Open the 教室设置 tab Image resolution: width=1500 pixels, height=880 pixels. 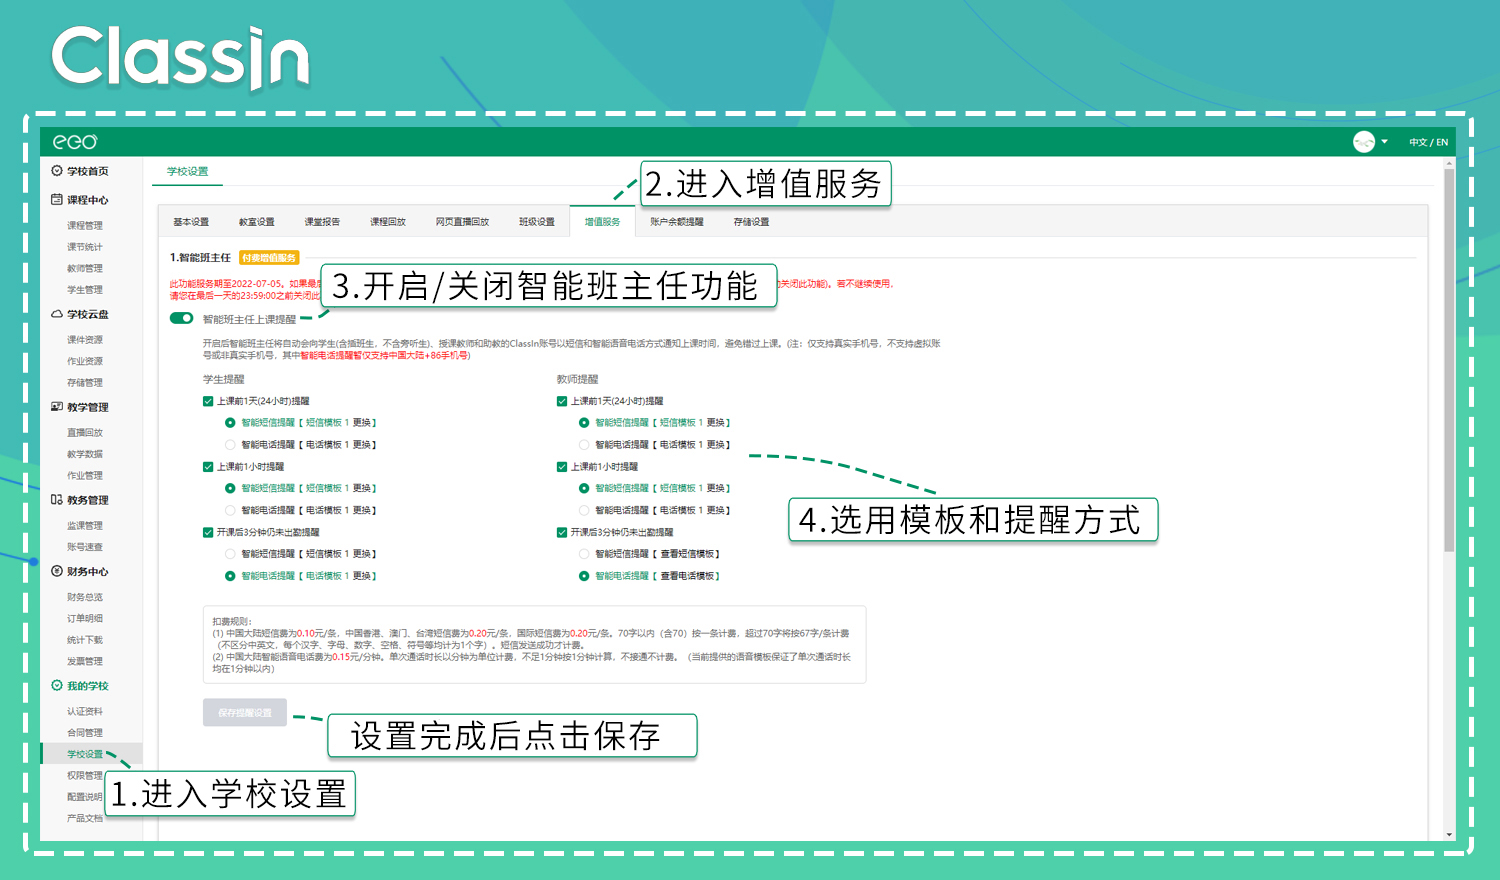tap(256, 222)
